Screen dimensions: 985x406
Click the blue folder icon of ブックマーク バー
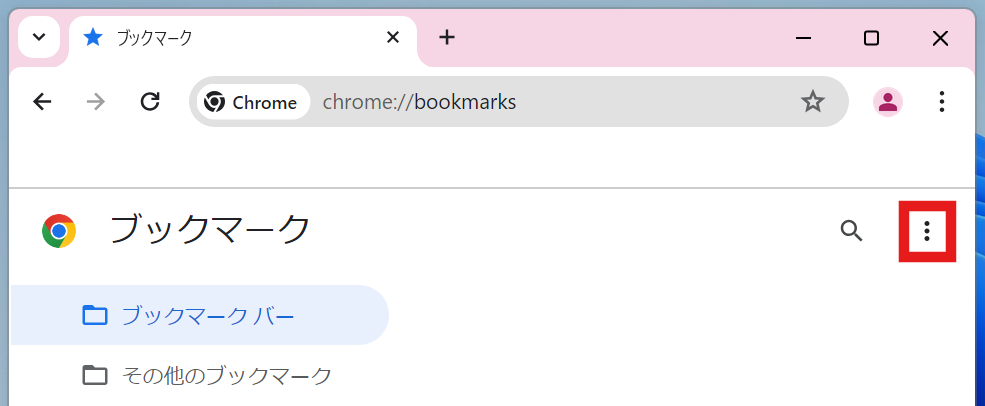[x=95, y=315]
